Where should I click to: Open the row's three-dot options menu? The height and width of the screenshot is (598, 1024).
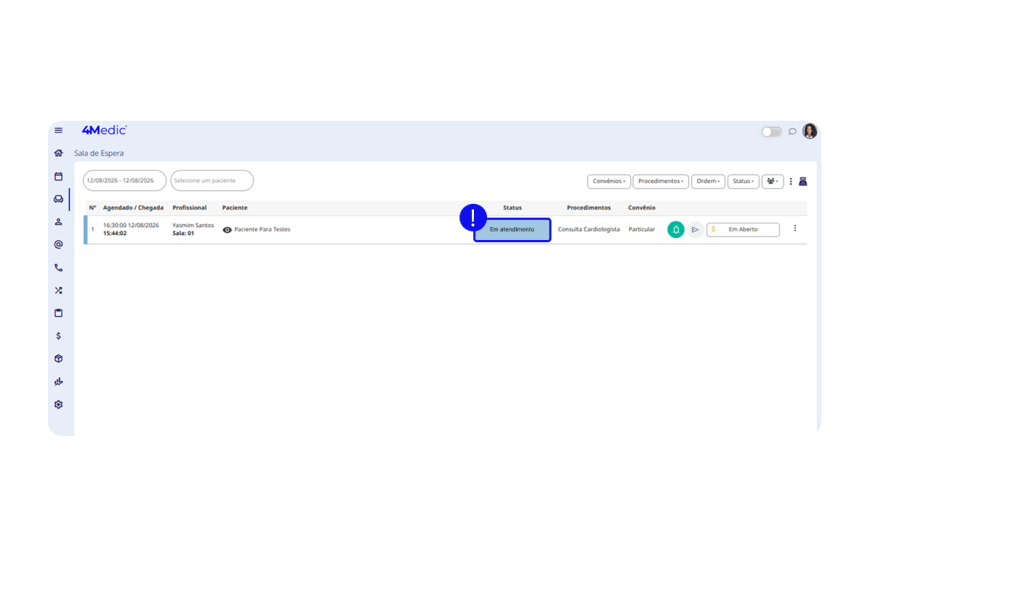[795, 228]
